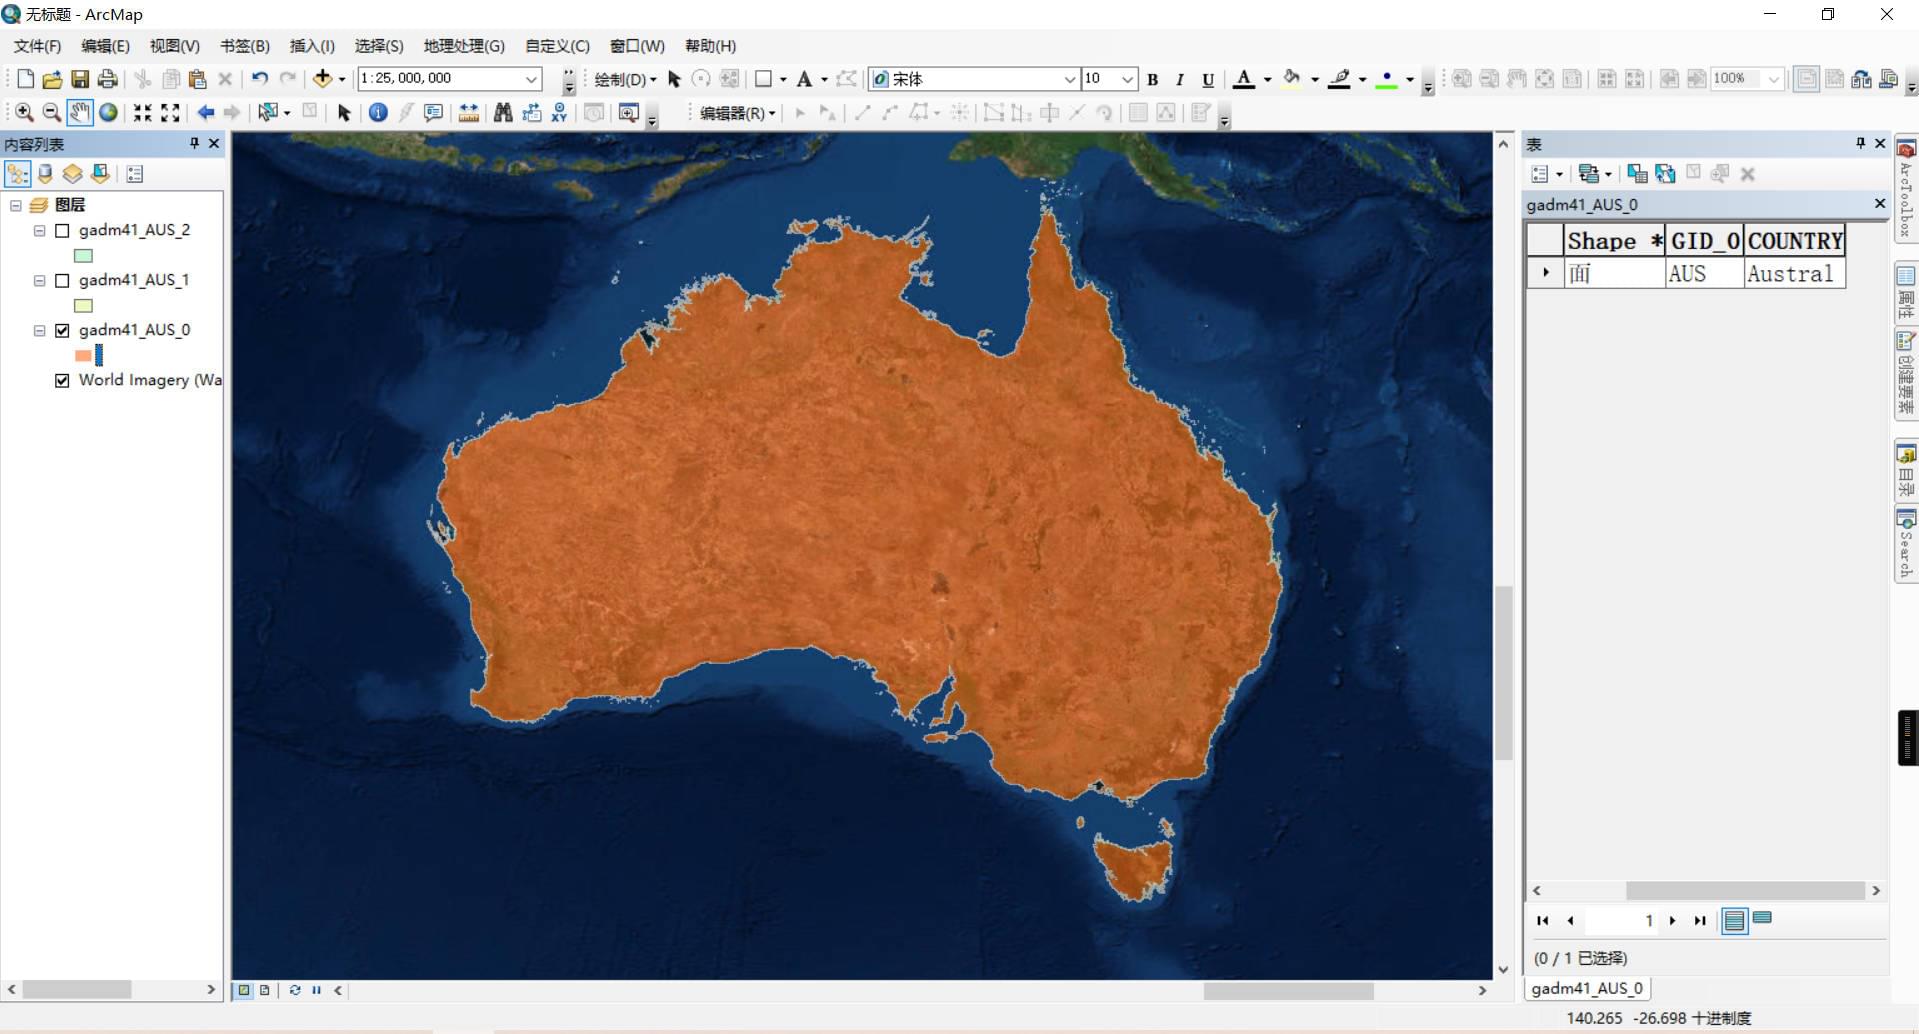The height and width of the screenshot is (1034, 1919).
Task: Click the Fixed Zoom In icon
Action: (x=143, y=113)
